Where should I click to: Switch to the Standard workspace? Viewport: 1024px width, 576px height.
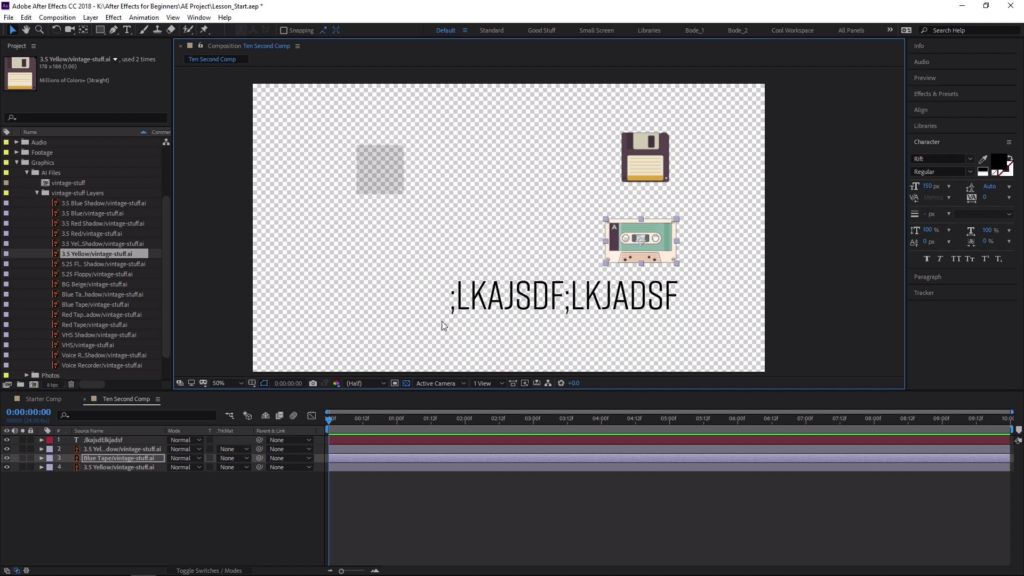(491, 31)
